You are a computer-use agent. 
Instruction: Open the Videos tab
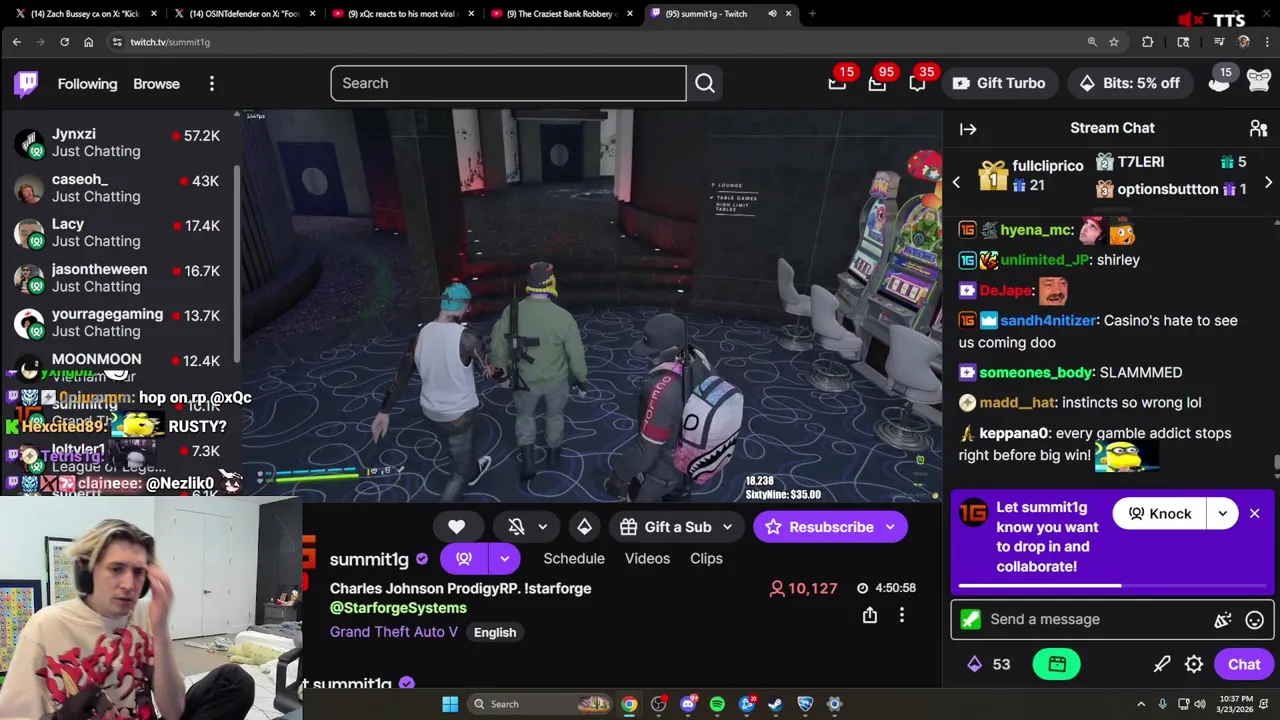click(647, 558)
